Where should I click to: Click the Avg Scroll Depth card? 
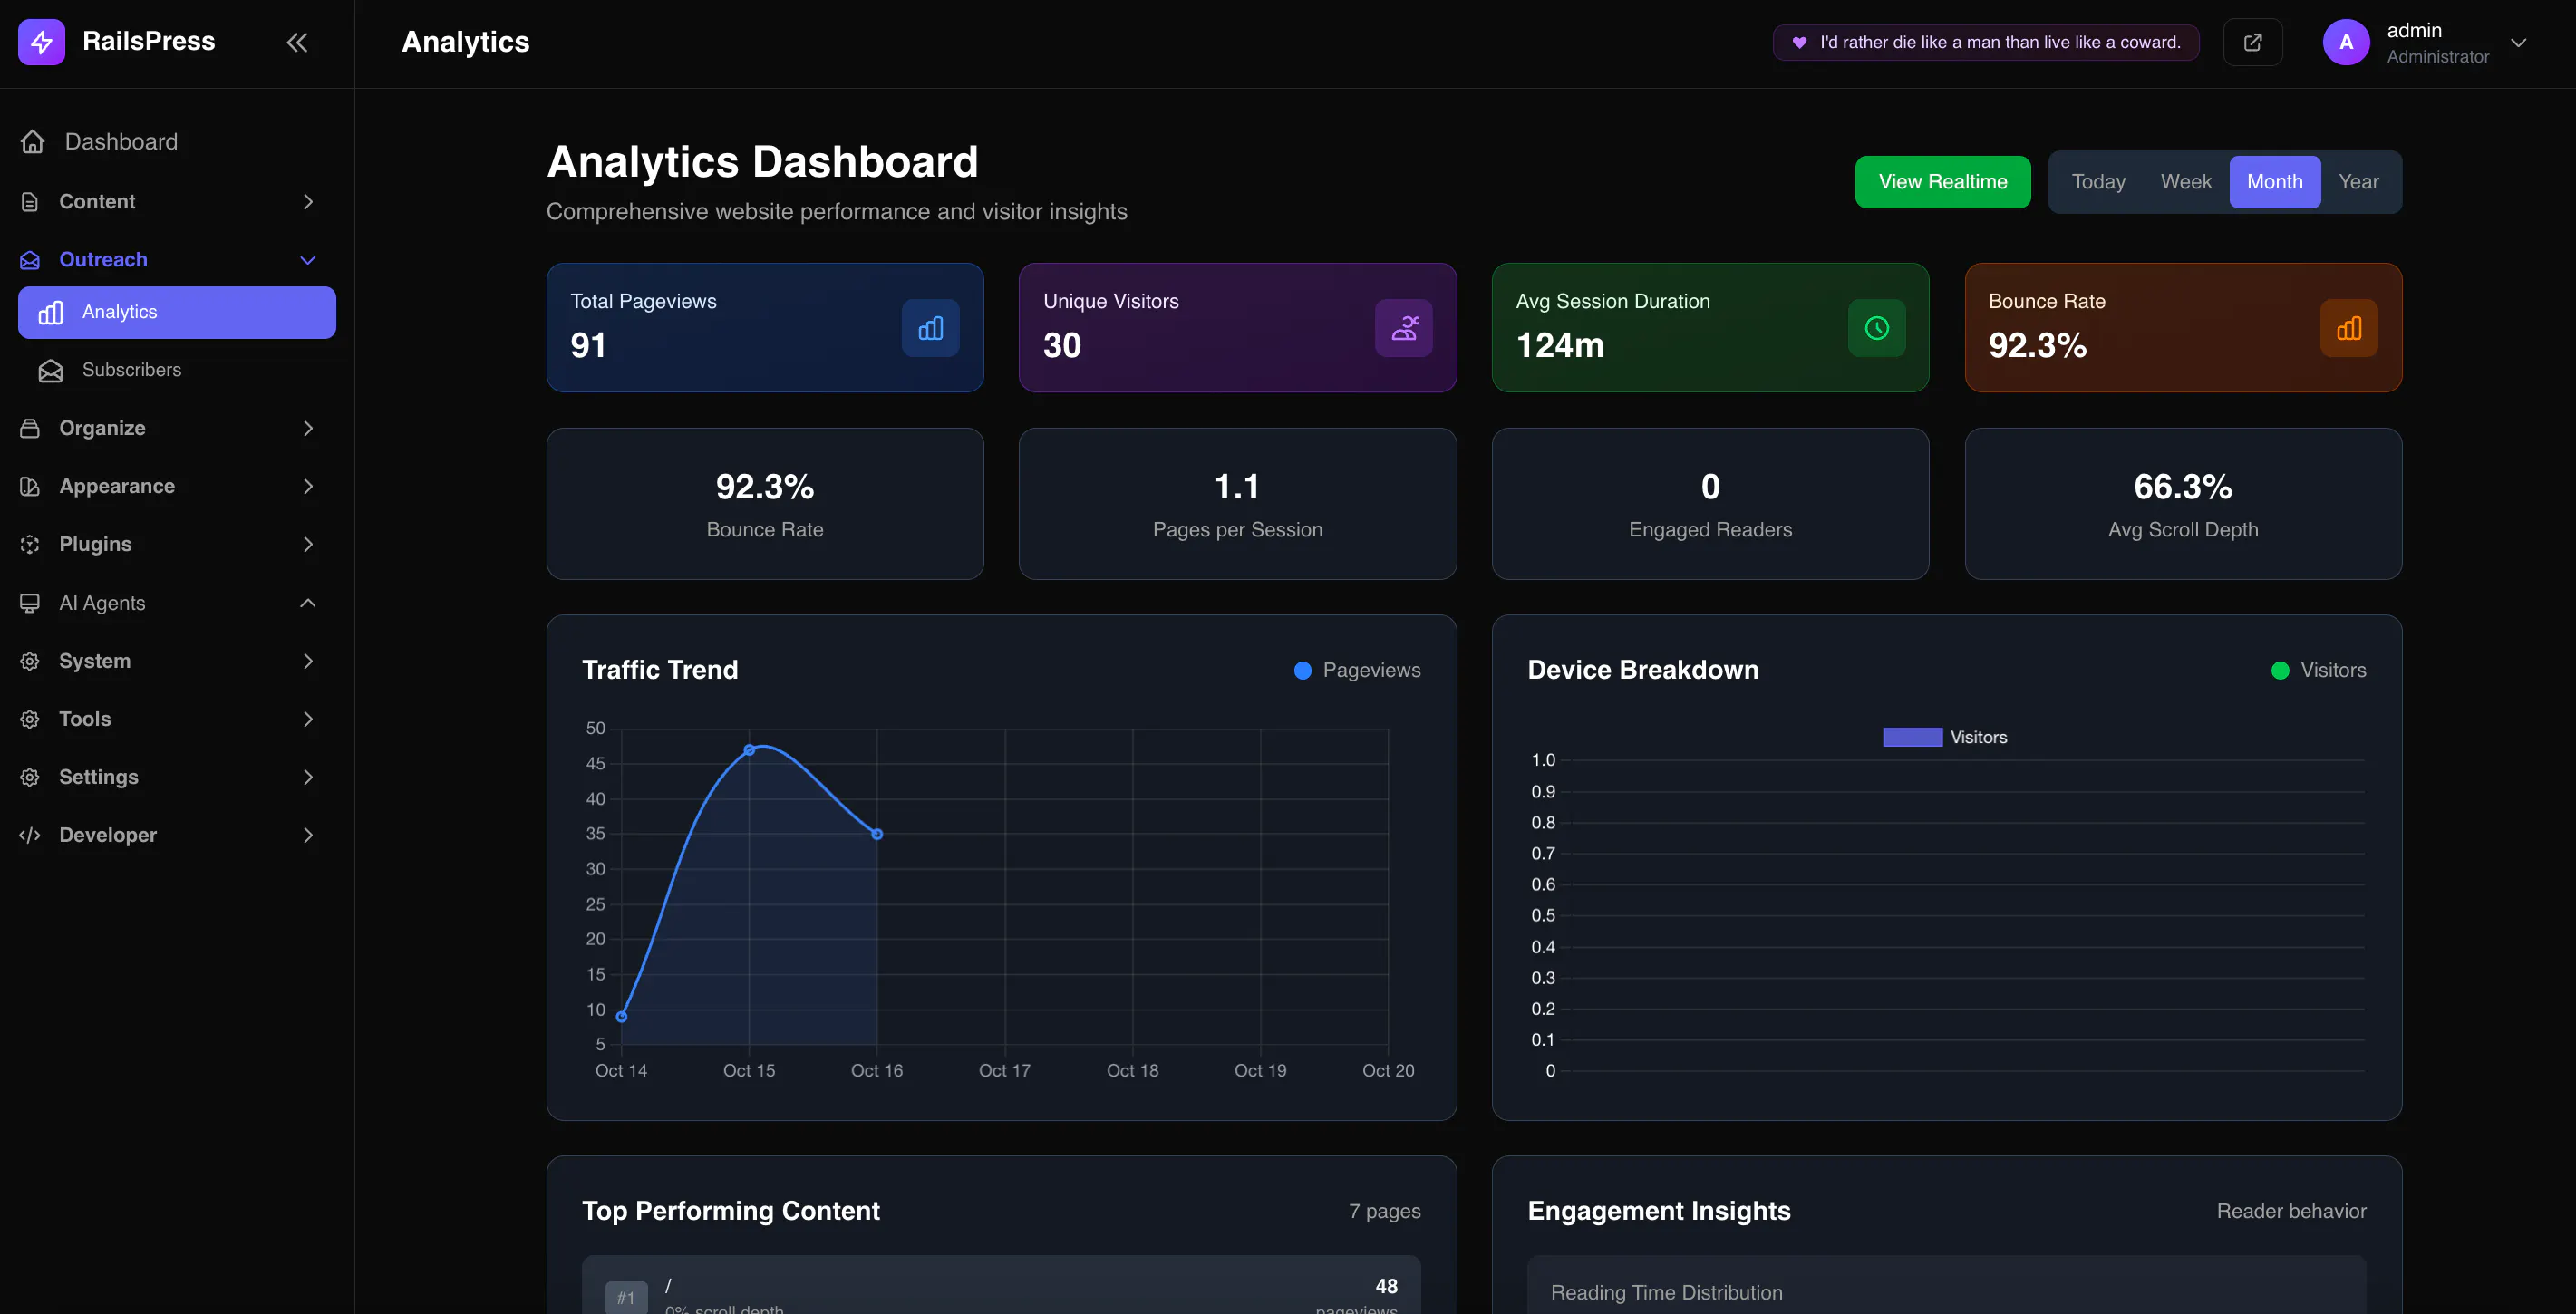[2183, 504]
